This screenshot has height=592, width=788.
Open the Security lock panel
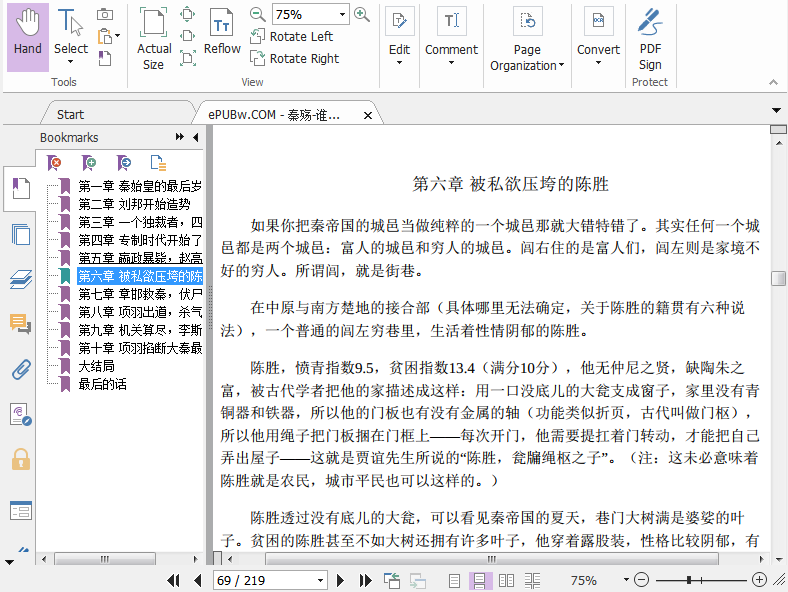click(21, 460)
